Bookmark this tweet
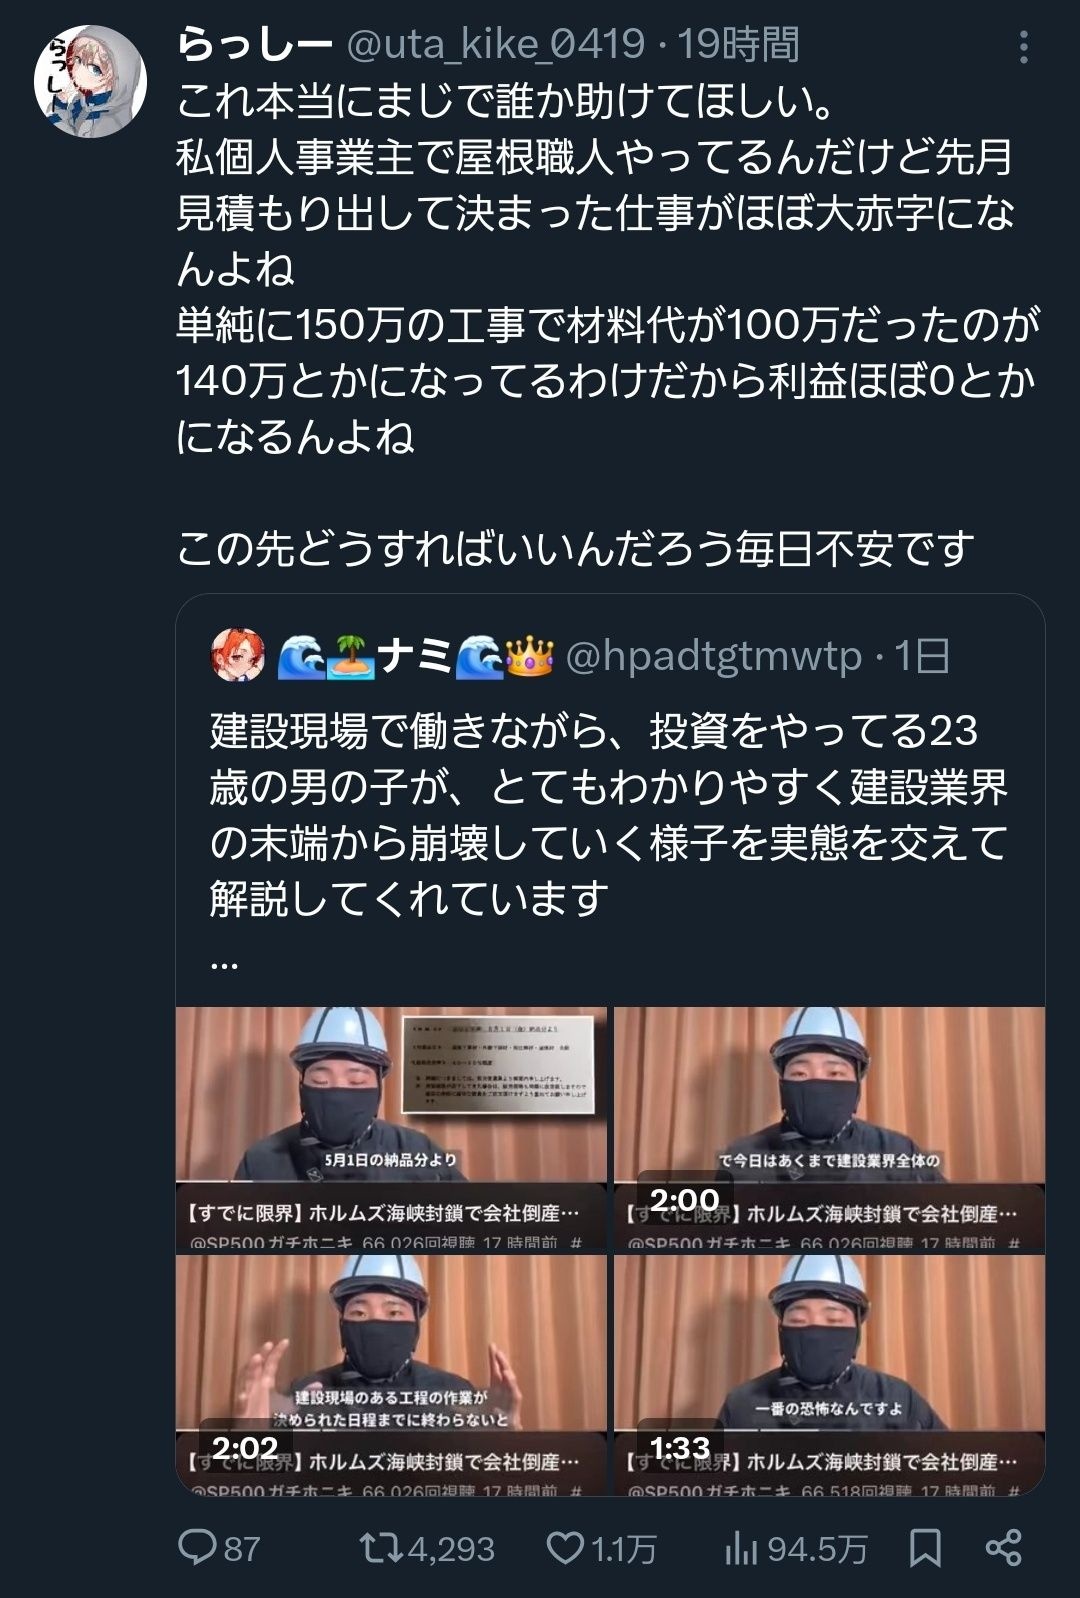Screen dimensions: 1080x1598 [x=925, y=1548]
